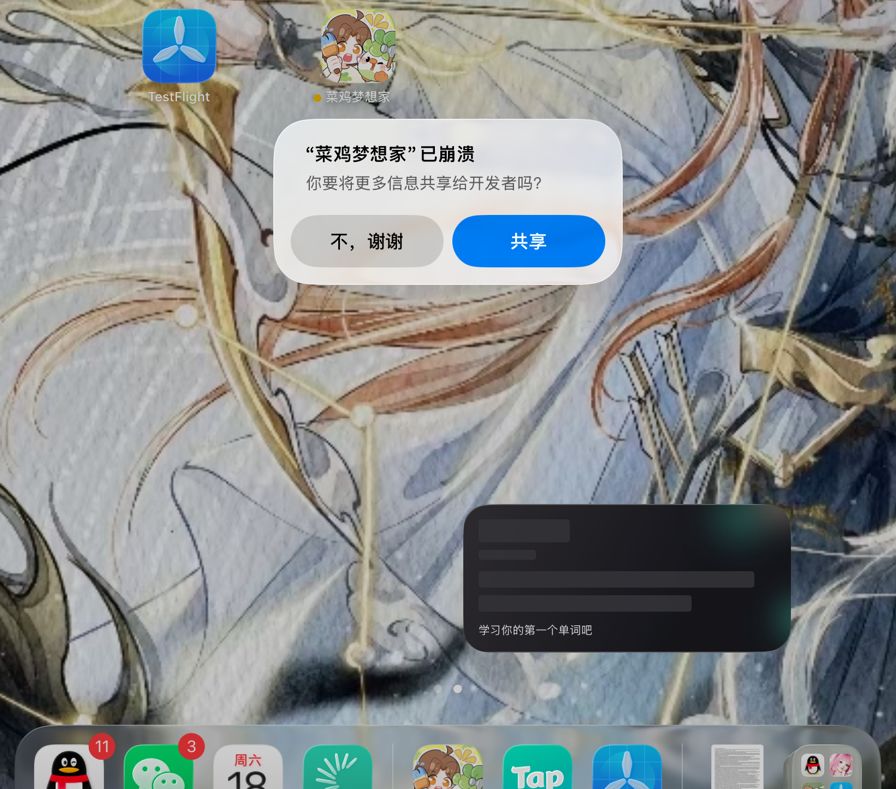Open the TestFlight app on home screen
This screenshot has height=789, width=896.
179,46
